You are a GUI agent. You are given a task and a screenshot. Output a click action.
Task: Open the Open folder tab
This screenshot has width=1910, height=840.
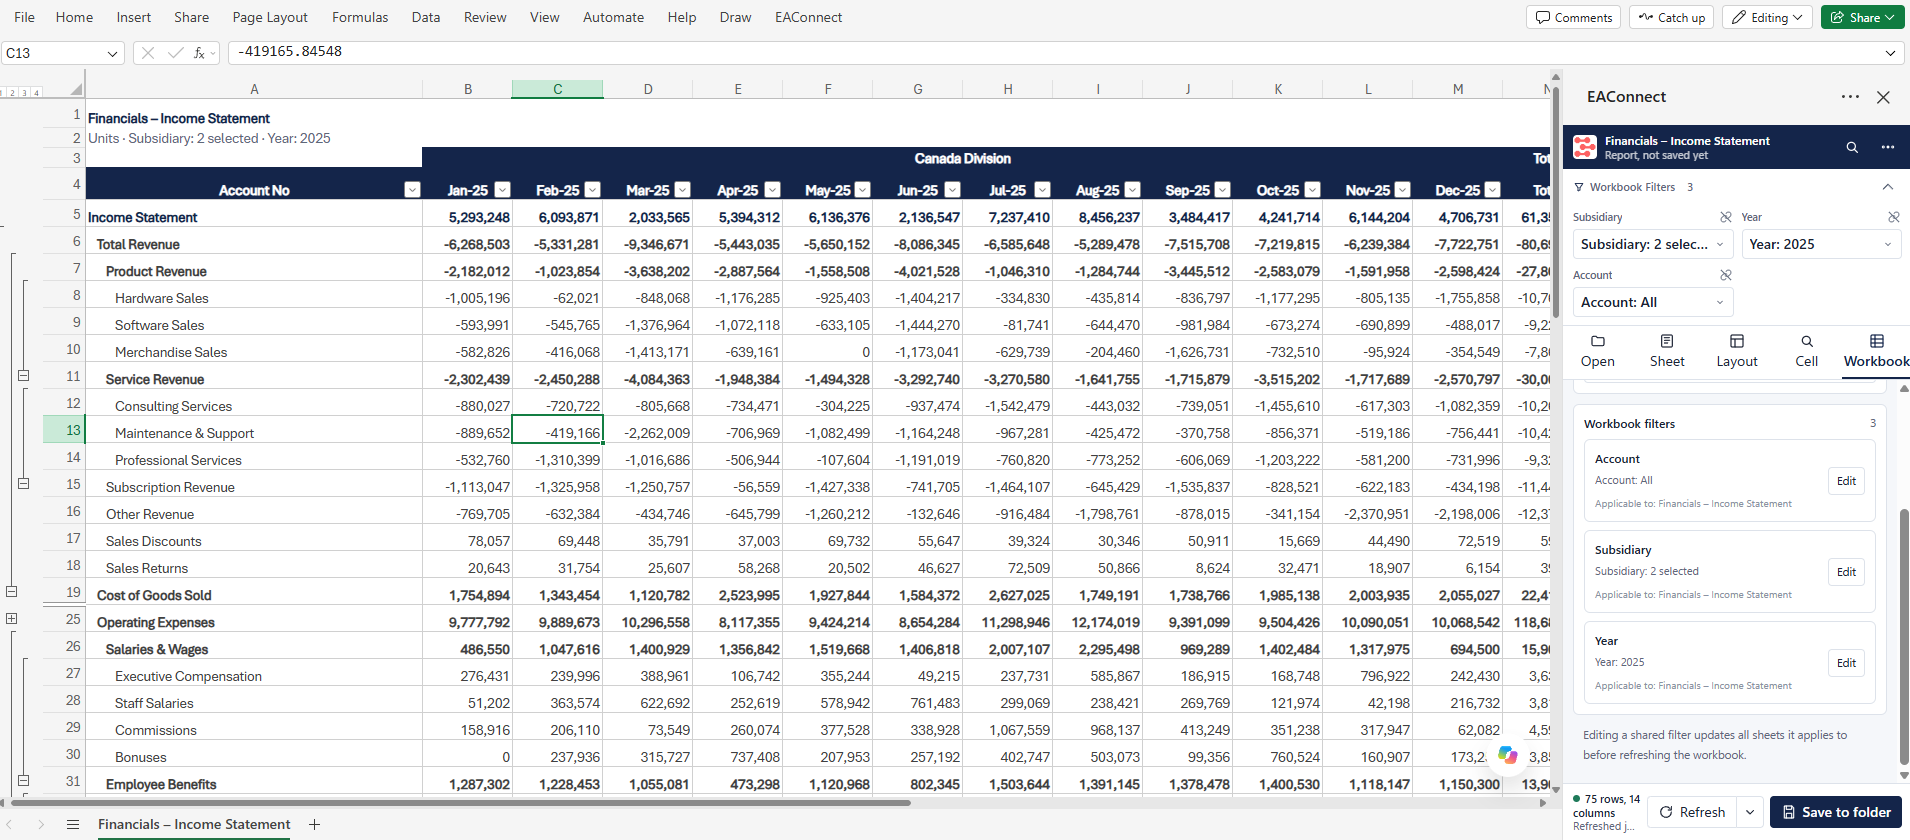click(1597, 351)
